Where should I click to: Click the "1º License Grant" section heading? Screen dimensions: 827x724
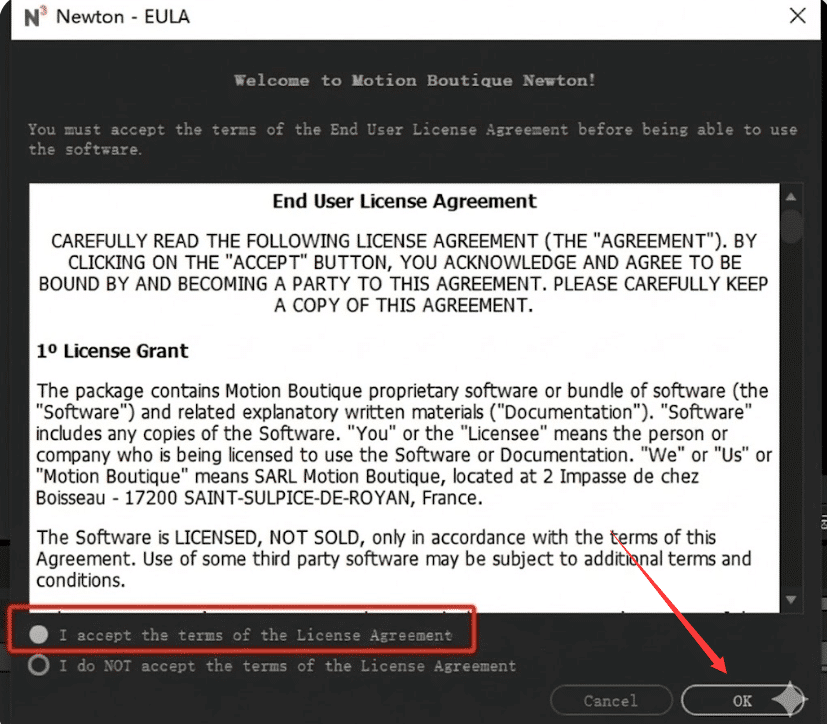point(112,351)
